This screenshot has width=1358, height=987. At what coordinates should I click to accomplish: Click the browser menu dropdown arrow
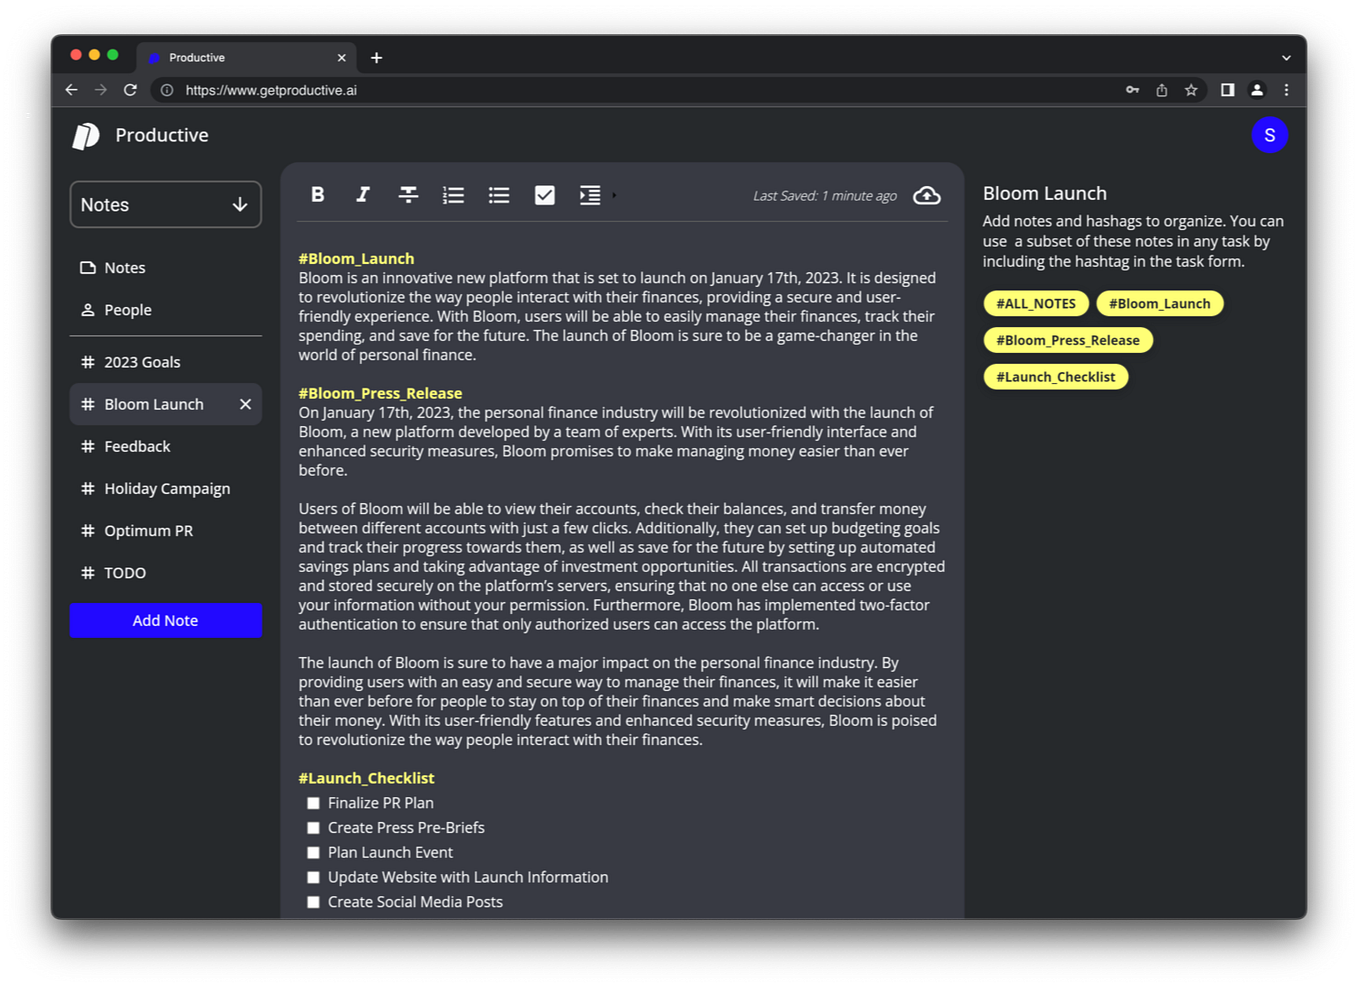coord(1286,57)
